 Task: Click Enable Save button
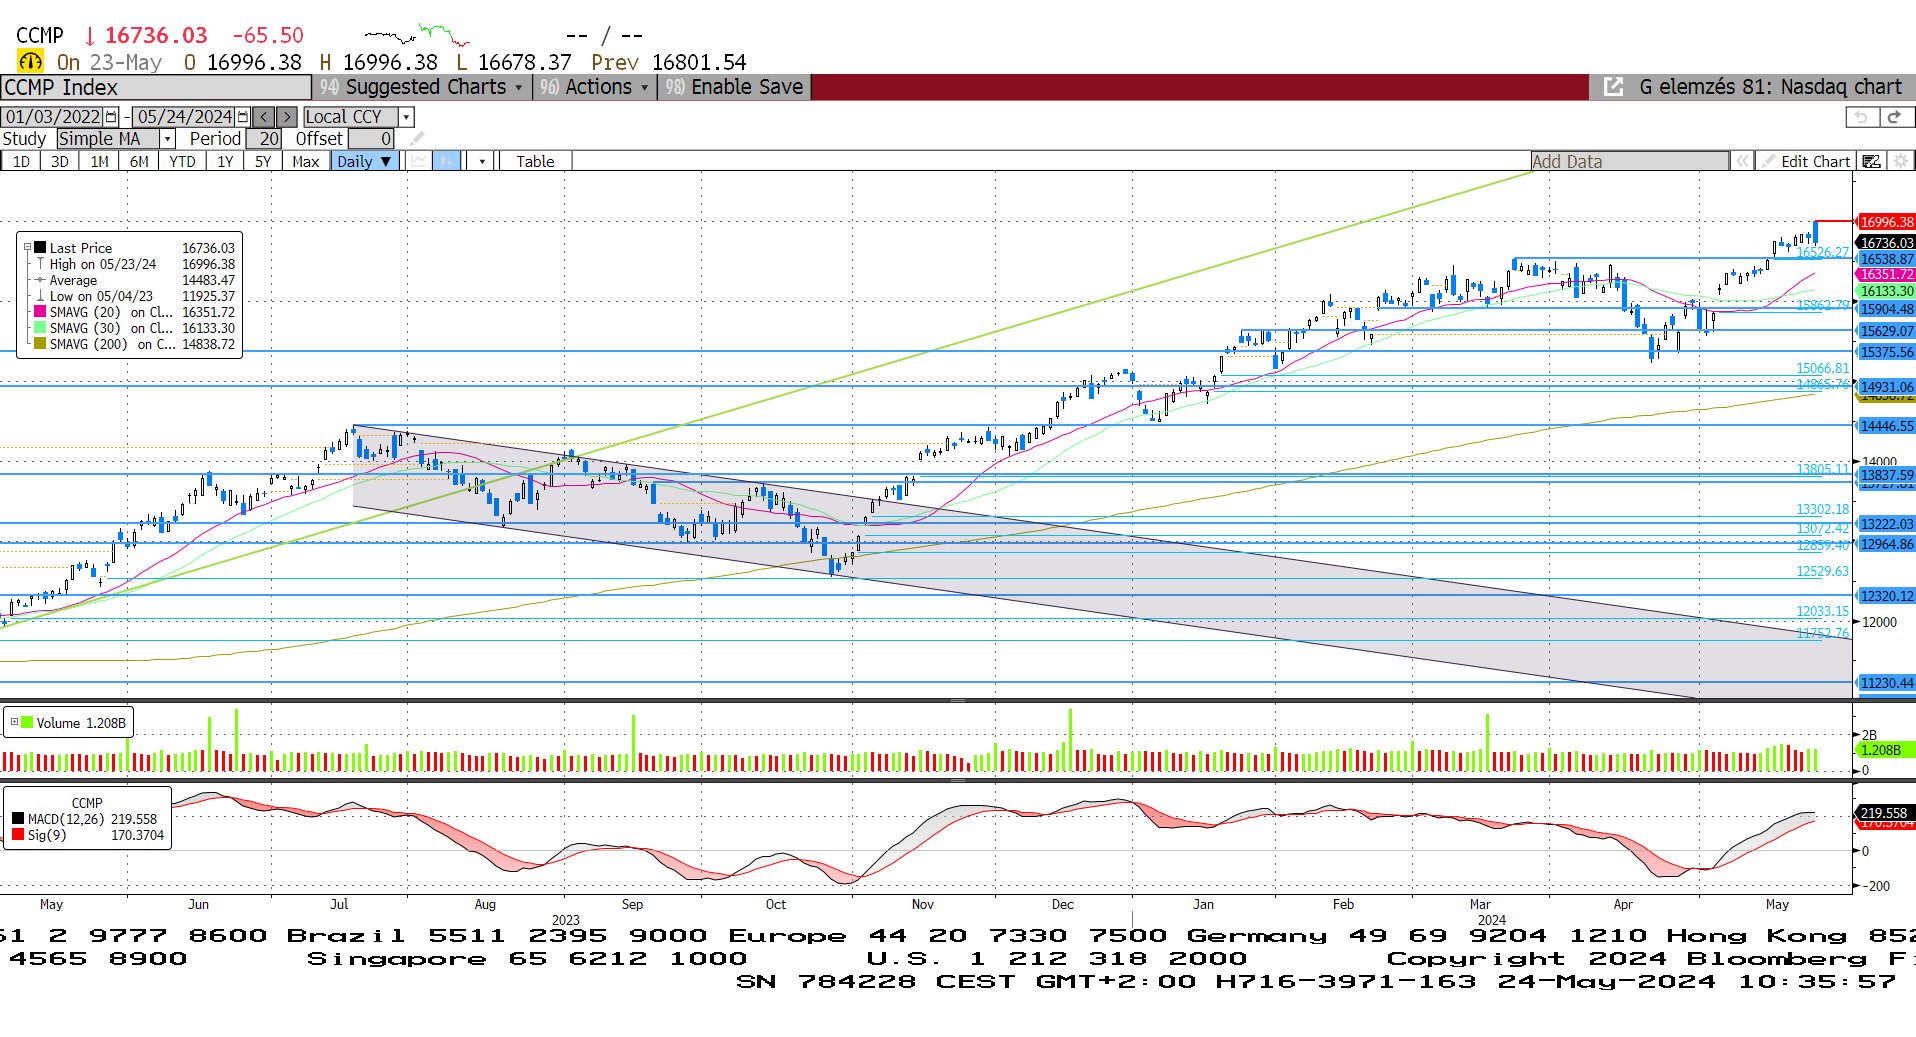pyautogui.click(x=735, y=87)
